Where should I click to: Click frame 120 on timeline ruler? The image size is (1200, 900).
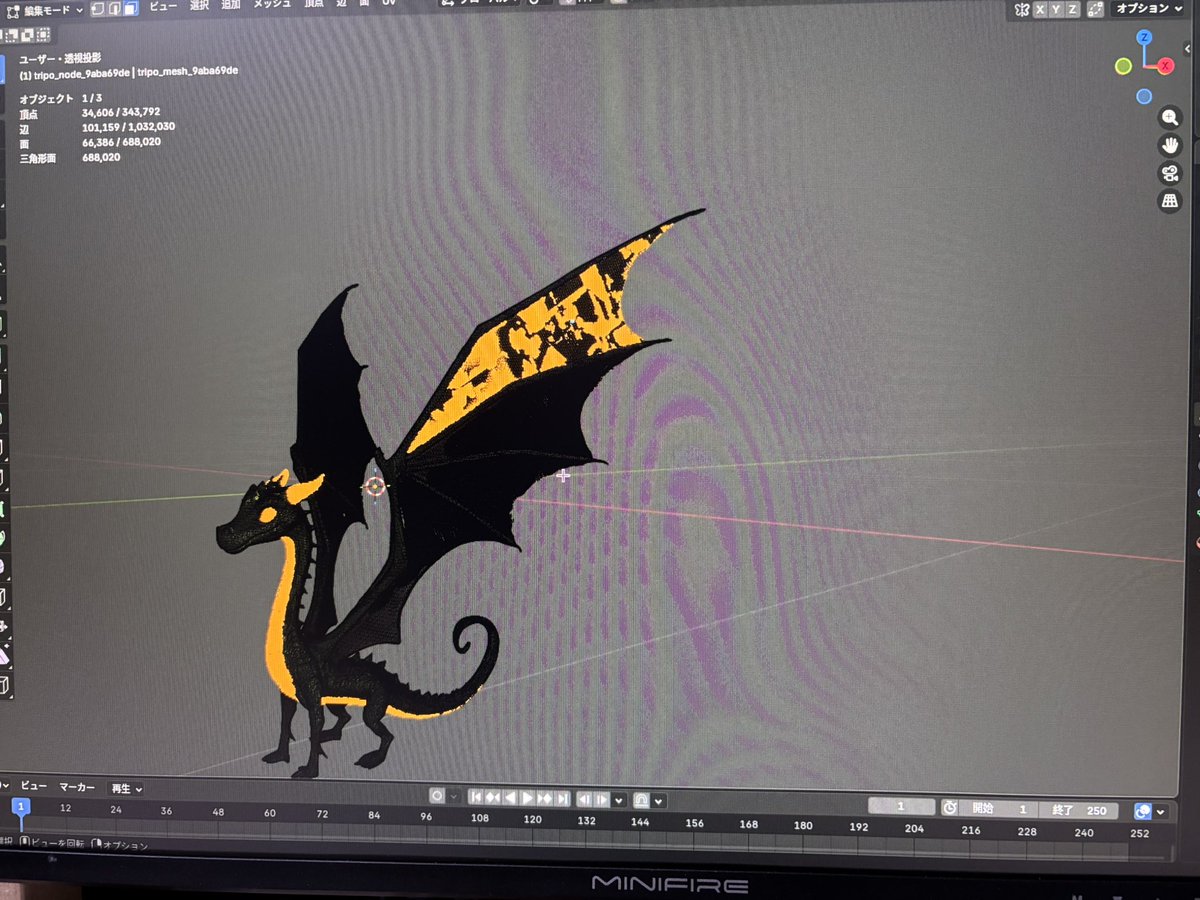click(x=533, y=819)
